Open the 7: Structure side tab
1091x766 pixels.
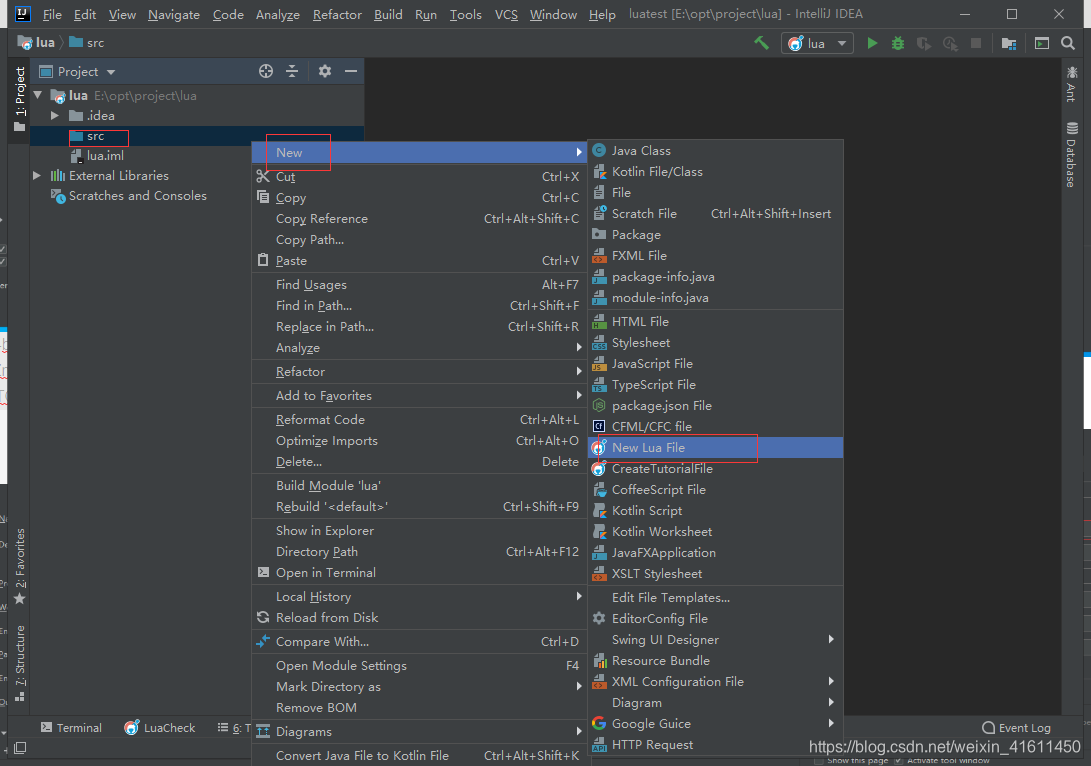coord(19,662)
